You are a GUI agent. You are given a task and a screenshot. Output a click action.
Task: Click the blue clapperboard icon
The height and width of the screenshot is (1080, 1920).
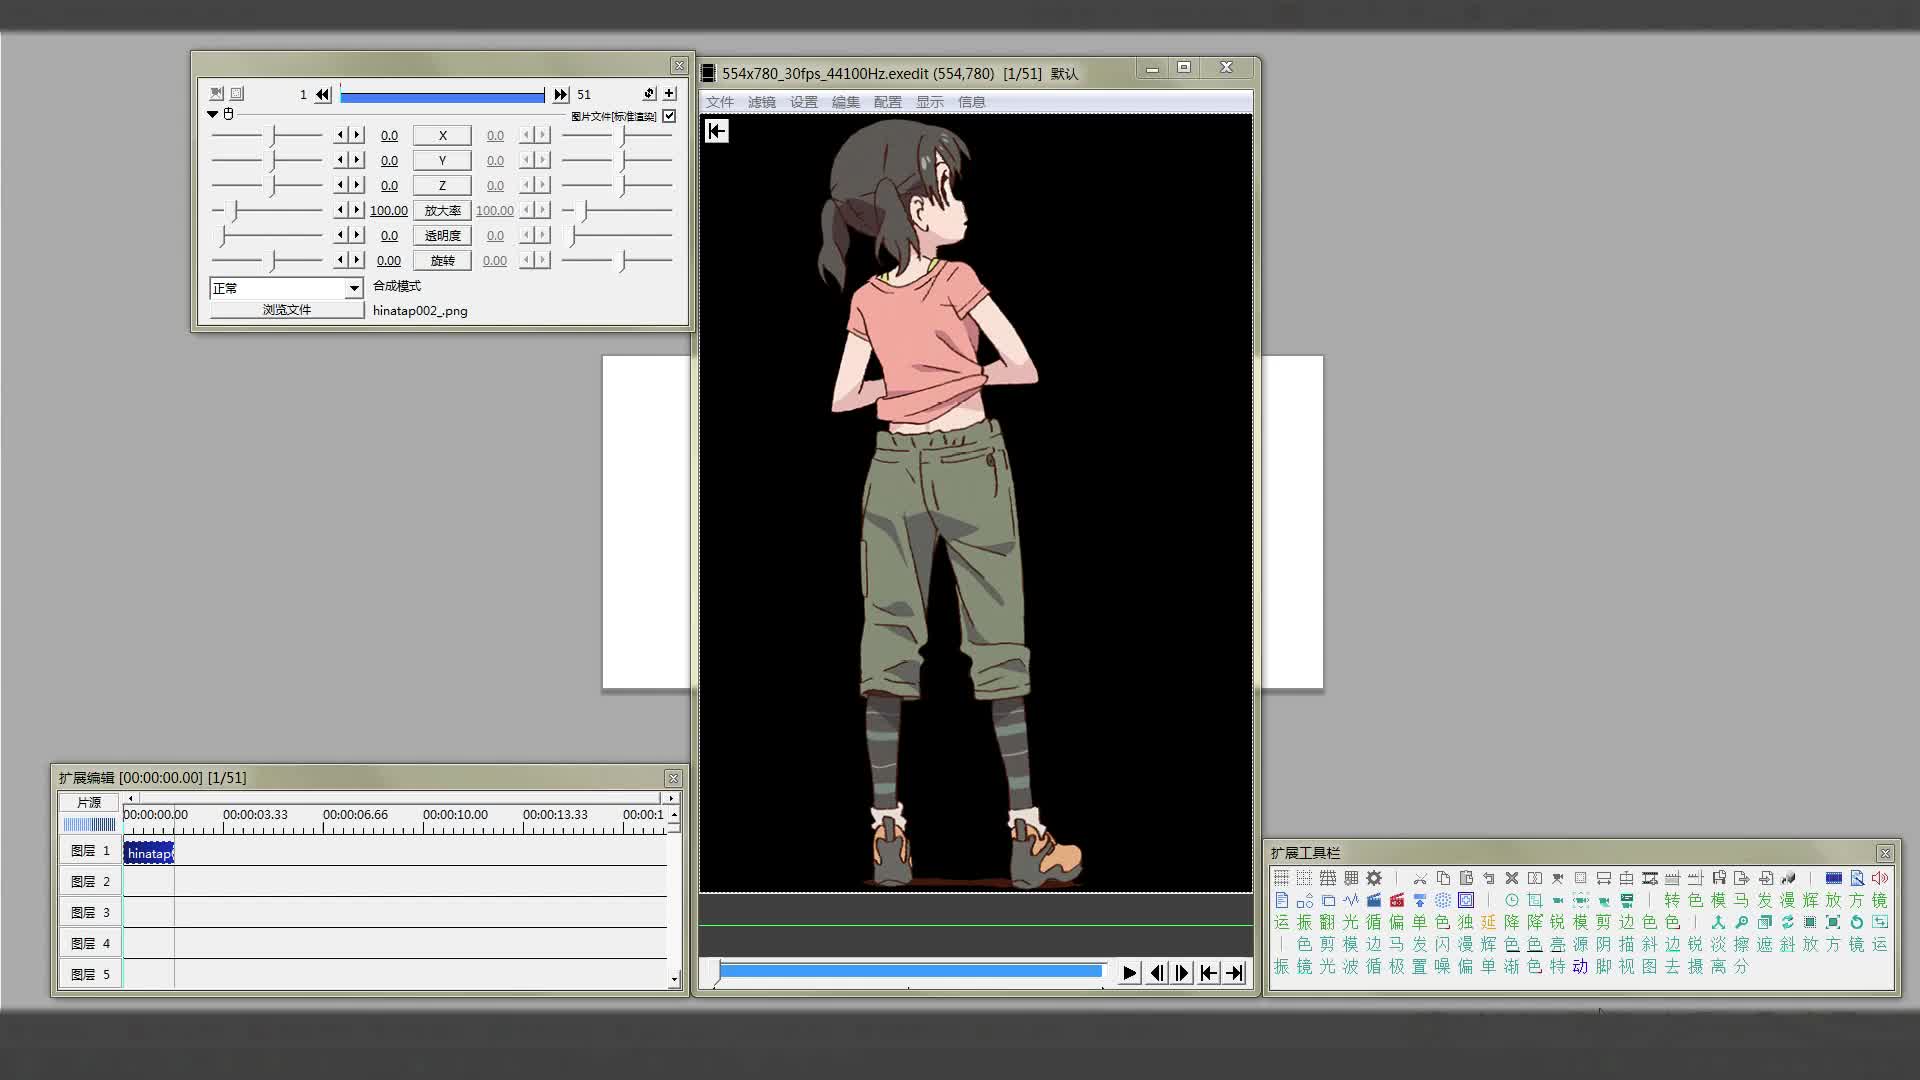pos(1374,900)
